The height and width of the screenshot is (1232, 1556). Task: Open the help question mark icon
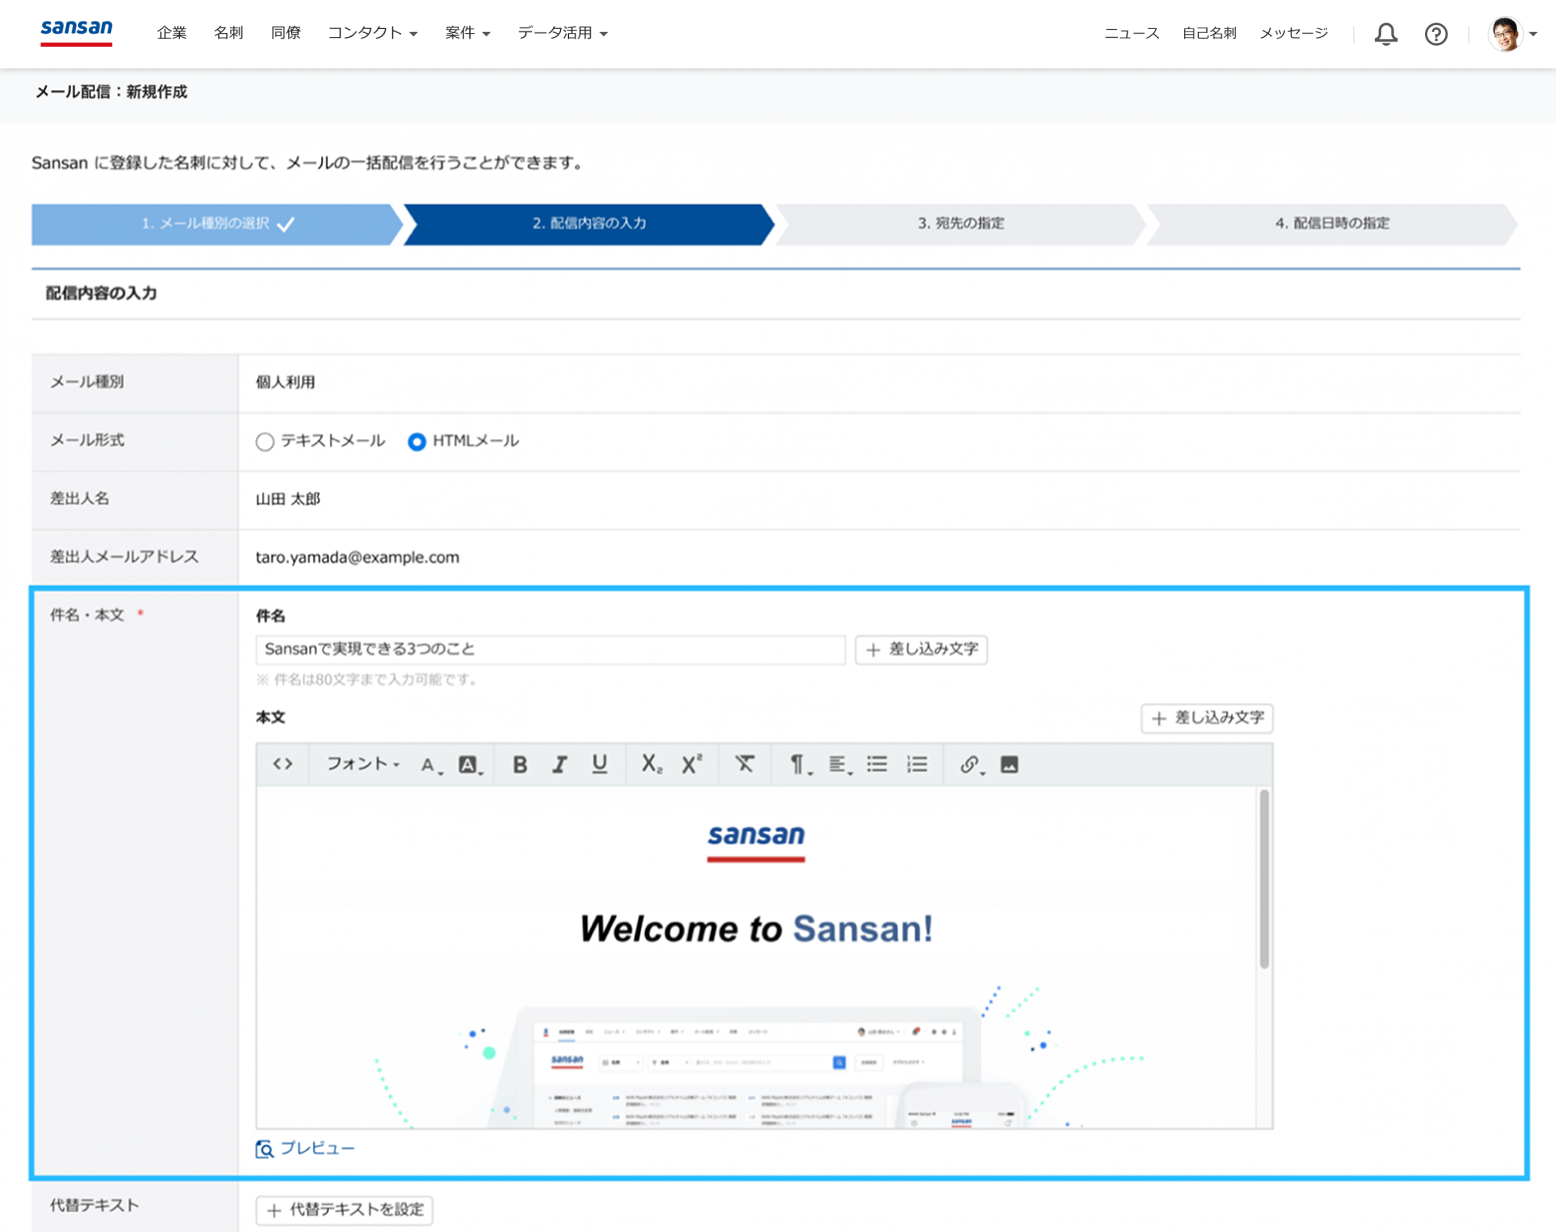[x=1436, y=34]
